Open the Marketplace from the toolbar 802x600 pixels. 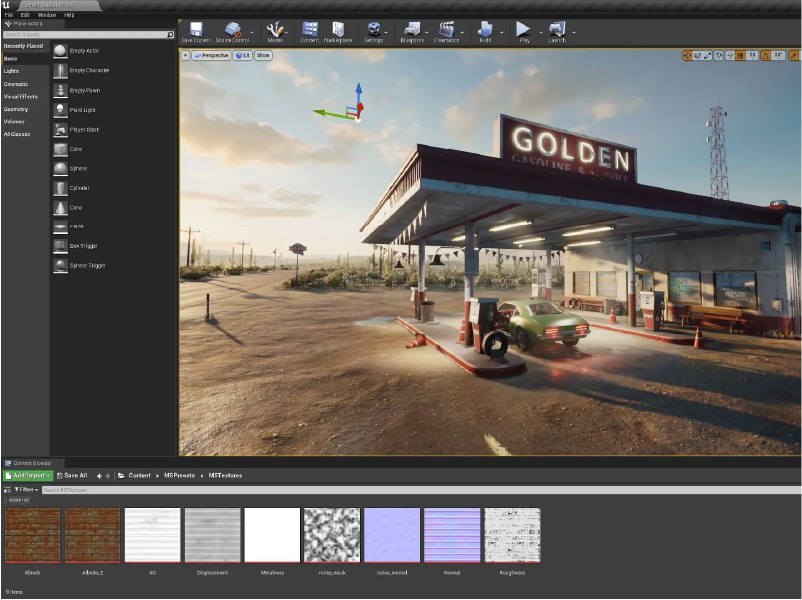pos(338,30)
